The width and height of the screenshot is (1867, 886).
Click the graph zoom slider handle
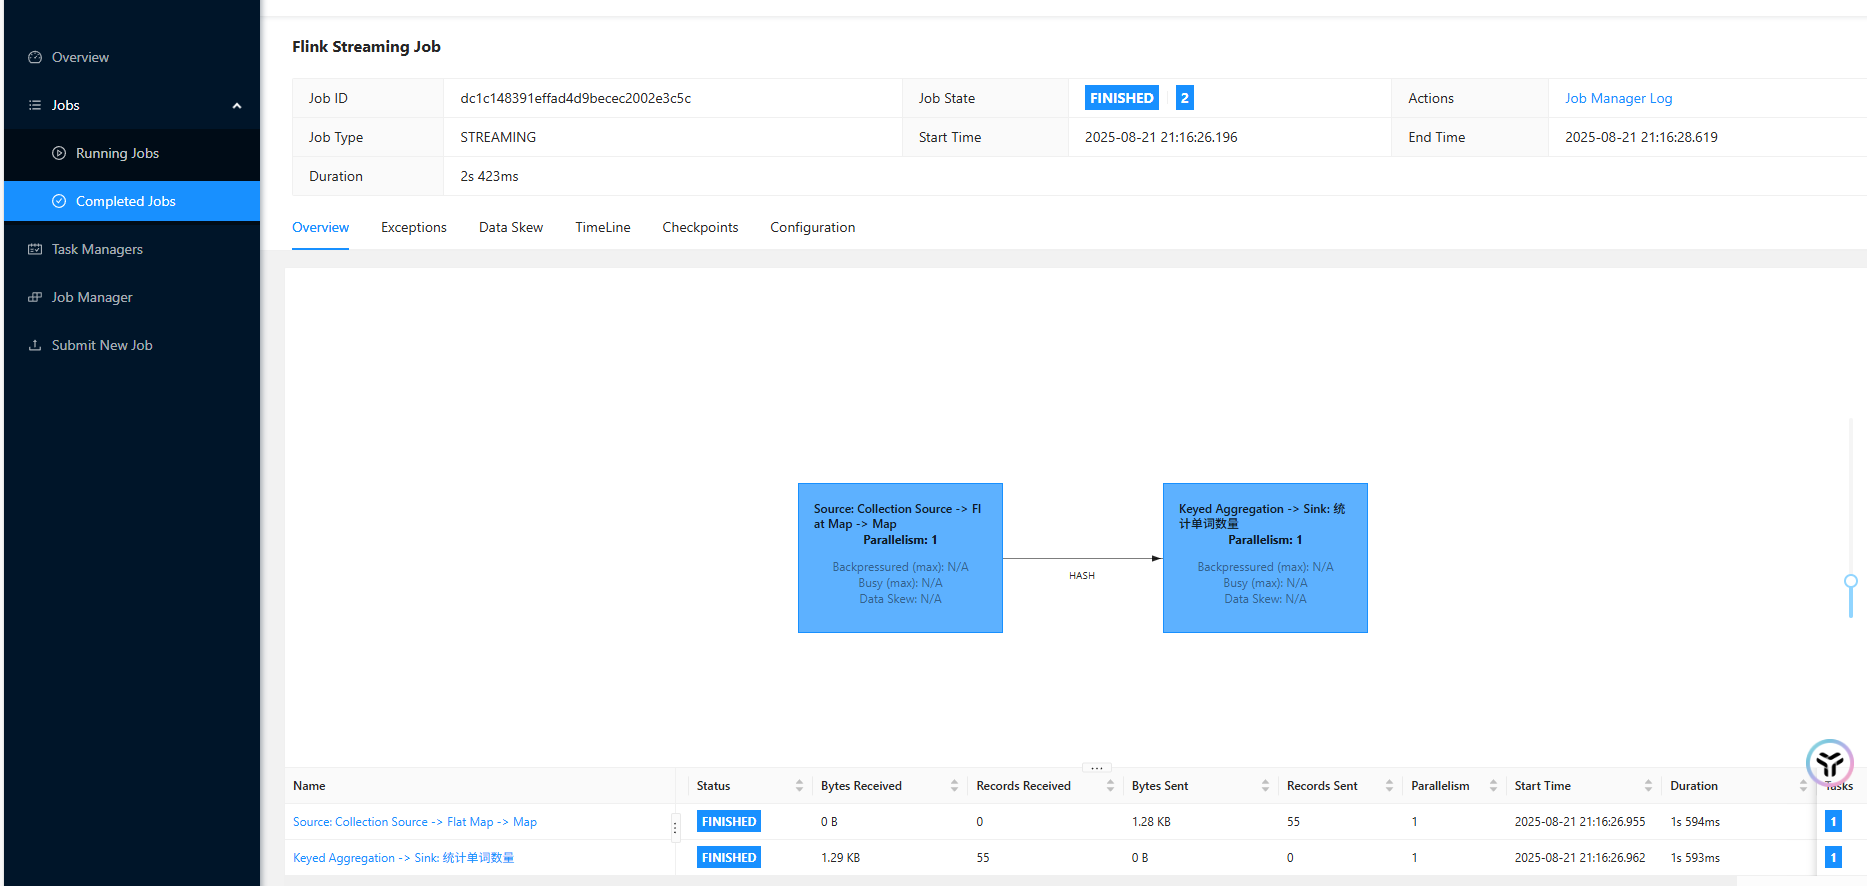click(x=1851, y=581)
